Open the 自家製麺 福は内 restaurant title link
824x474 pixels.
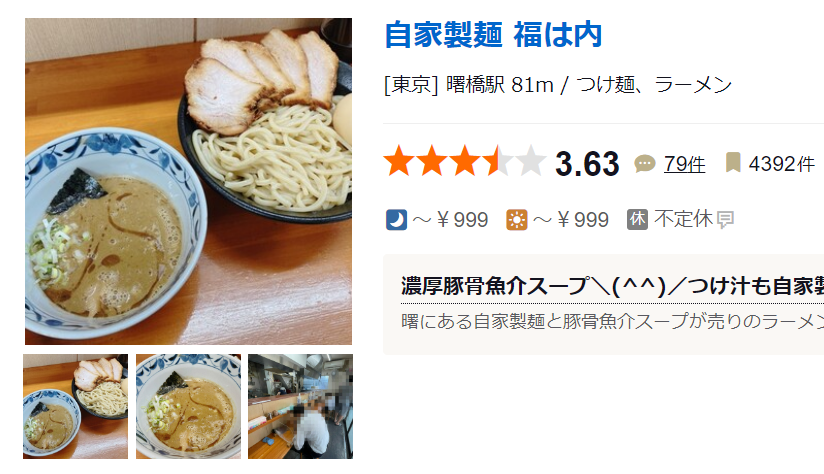coord(493,35)
